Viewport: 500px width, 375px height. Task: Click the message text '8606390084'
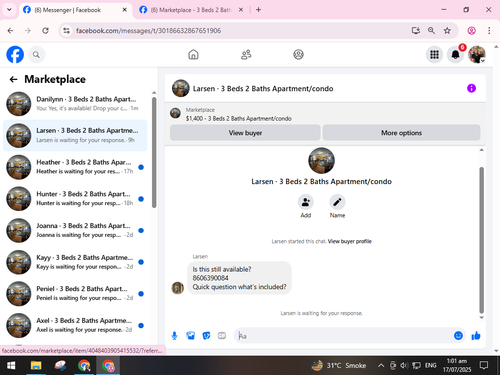[x=210, y=278]
